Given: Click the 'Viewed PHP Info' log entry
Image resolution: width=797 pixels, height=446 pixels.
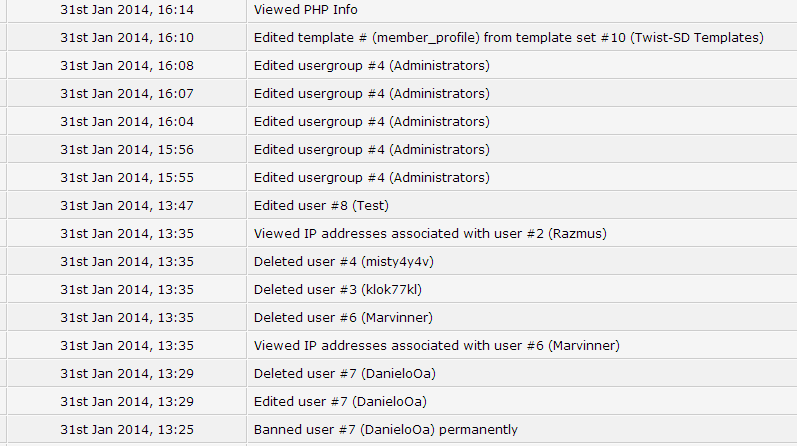Looking at the screenshot, I should pos(305,10).
